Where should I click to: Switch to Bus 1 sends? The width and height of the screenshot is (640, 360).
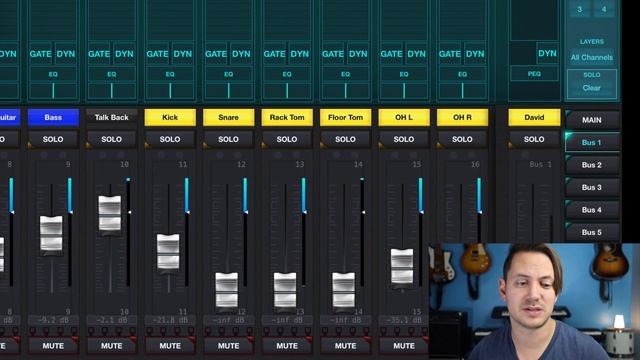pos(592,142)
